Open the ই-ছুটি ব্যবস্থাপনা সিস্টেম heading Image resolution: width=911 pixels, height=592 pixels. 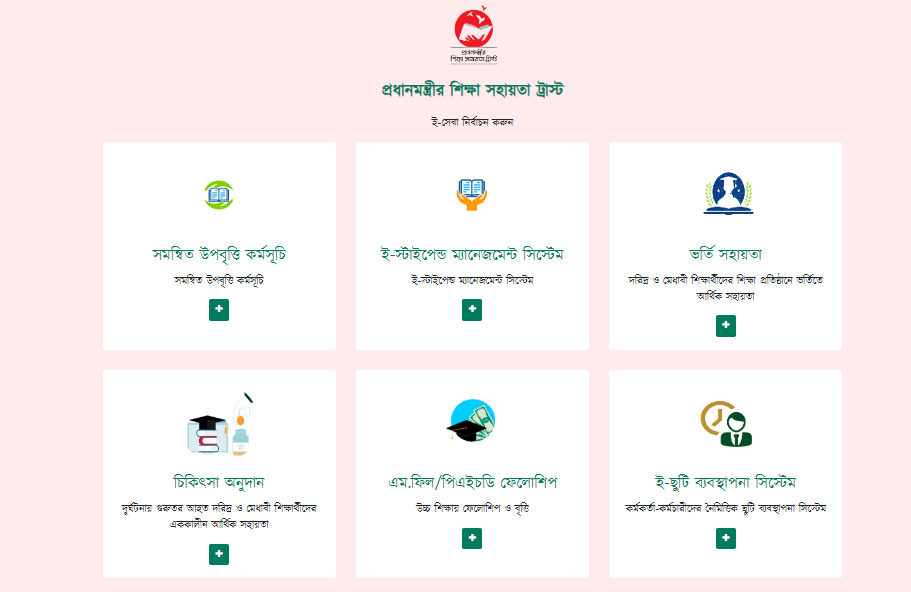tap(726, 482)
